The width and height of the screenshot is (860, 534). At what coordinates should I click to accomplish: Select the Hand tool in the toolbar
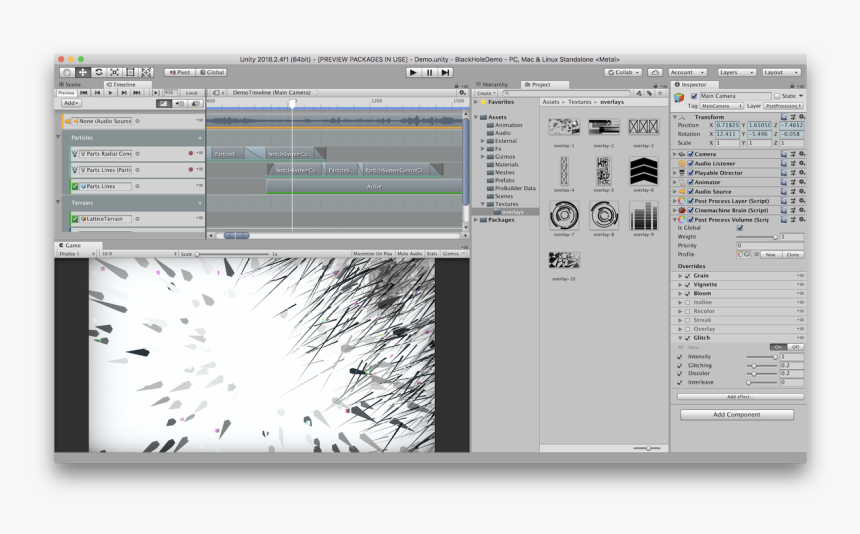[66, 72]
